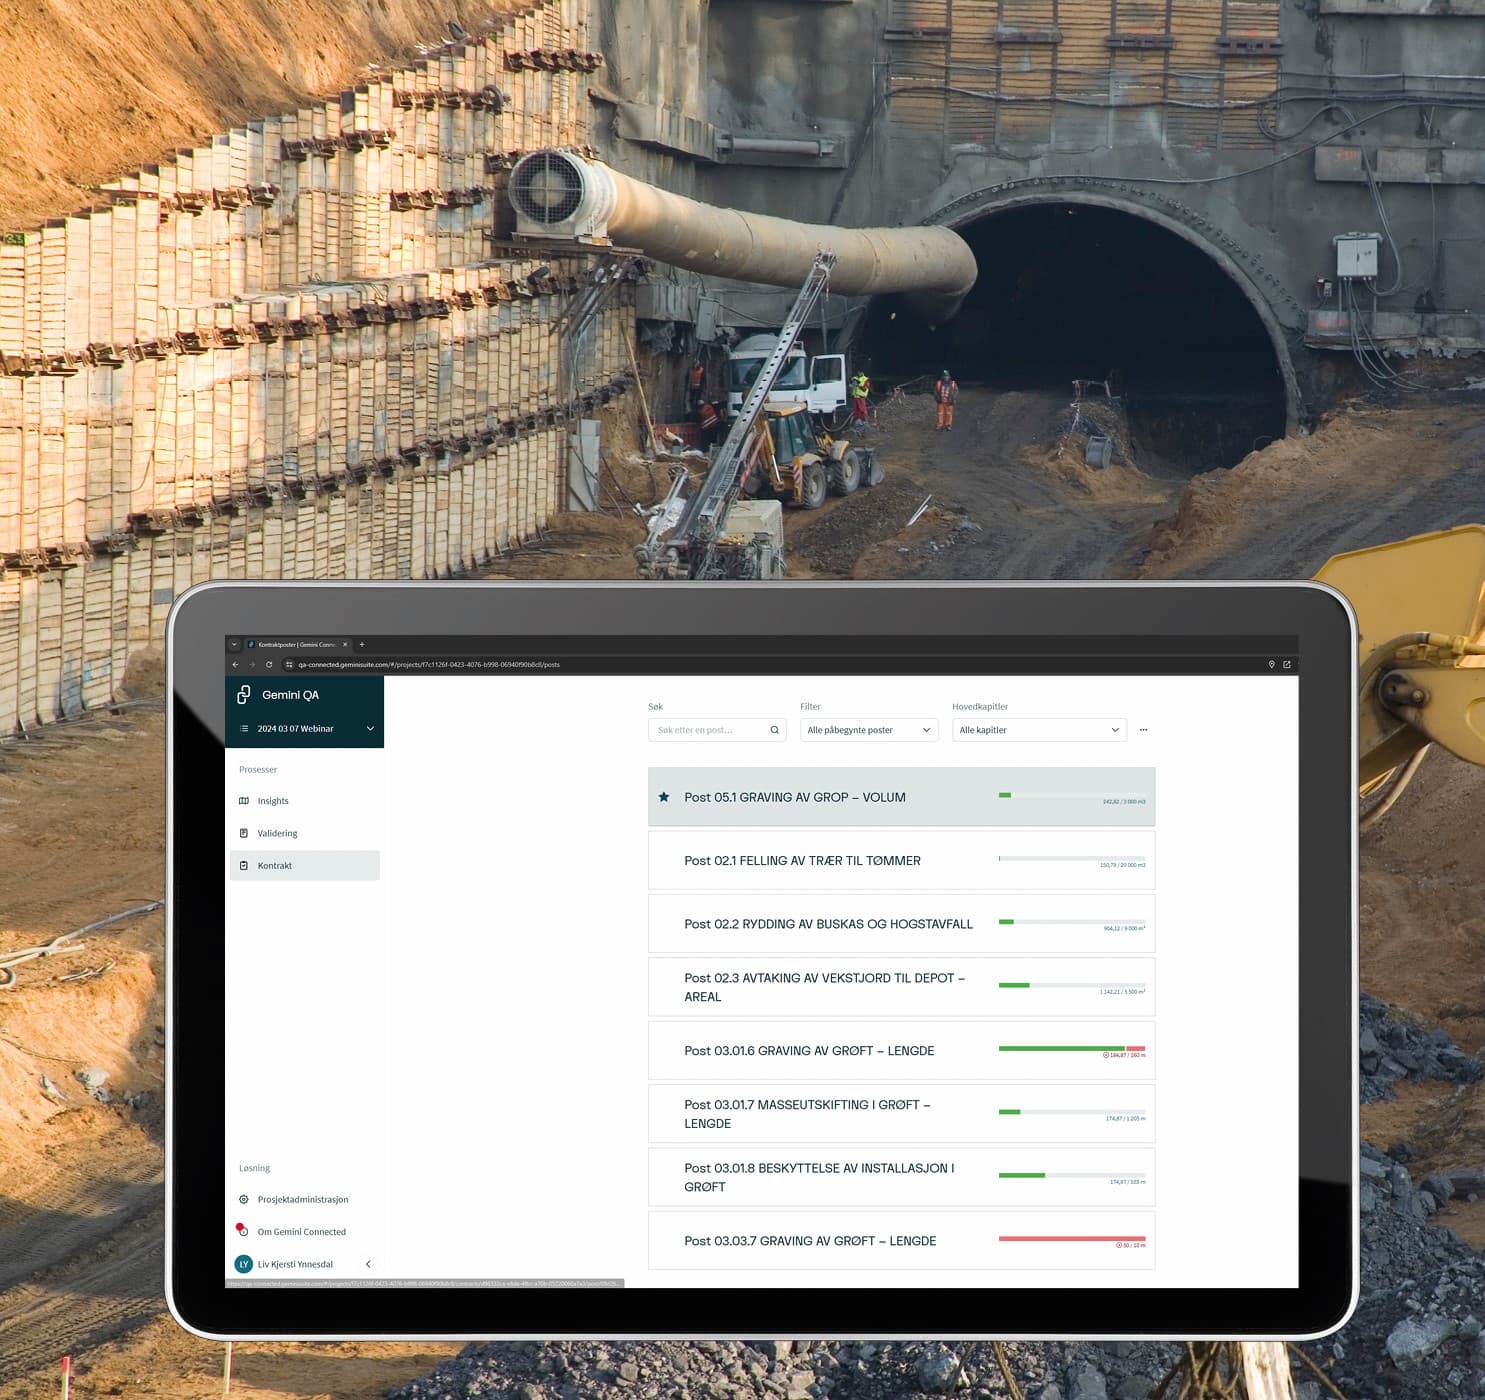The height and width of the screenshot is (1400, 1485).
Task: Open the three-dot more options menu
Action: 1143,730
